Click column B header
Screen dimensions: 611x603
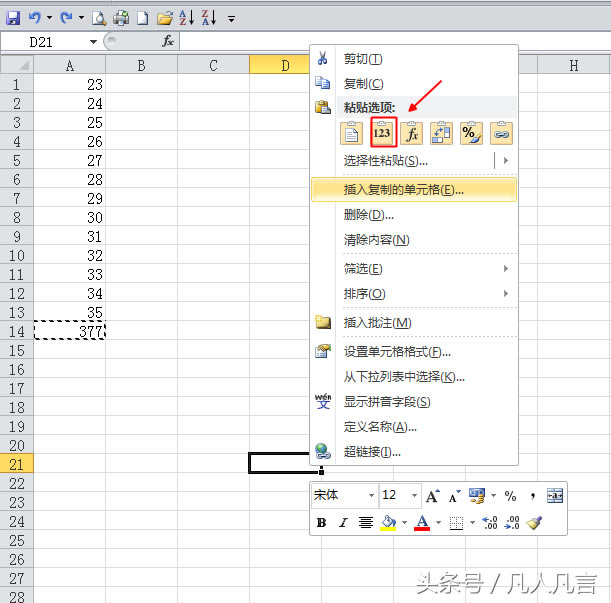click(141, 65)
